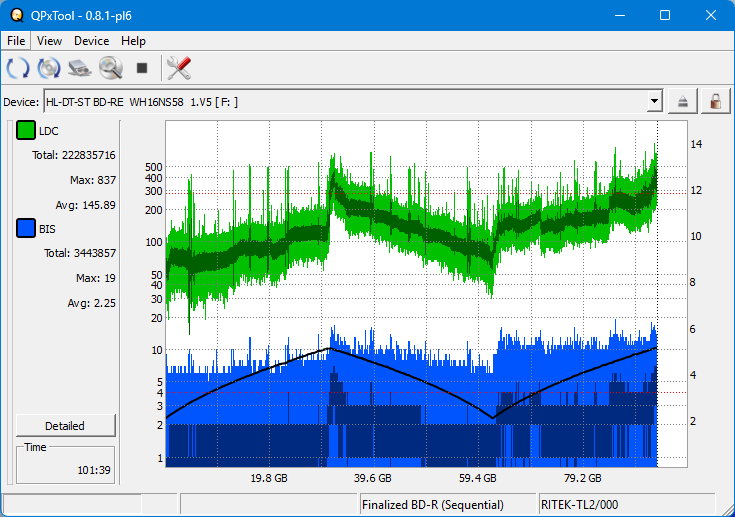Click the Finalized BD-R (Sequential) status text
This screenshot has width=735, height=517.
pos(433,505)
